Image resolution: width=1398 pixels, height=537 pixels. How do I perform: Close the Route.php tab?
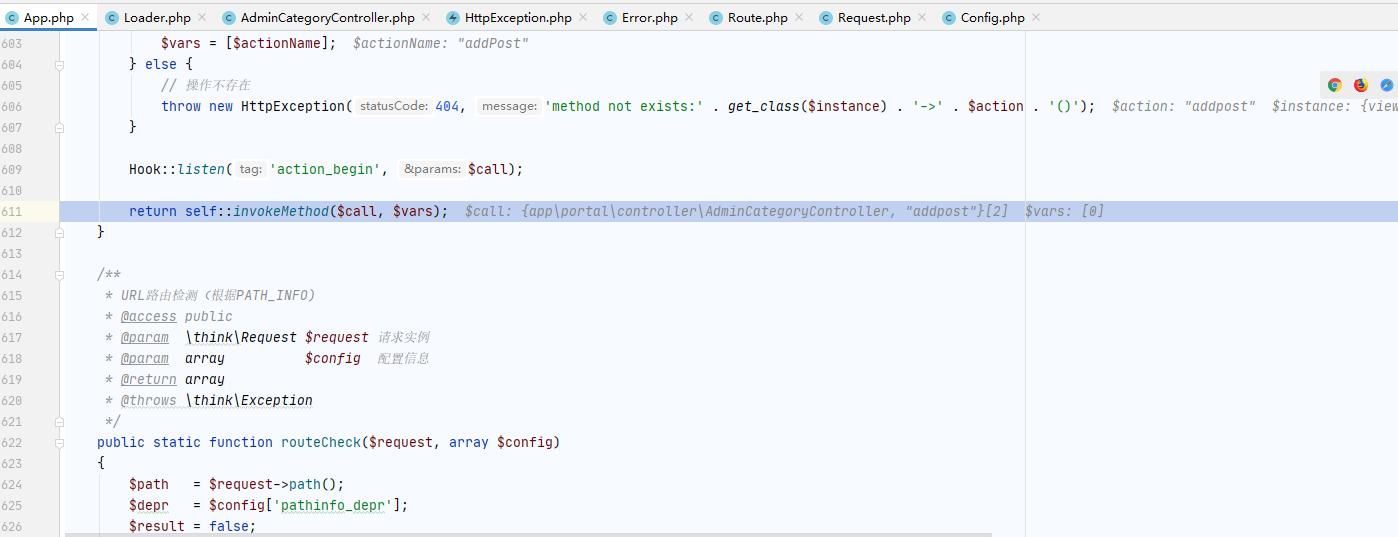(x=798, y=18)
